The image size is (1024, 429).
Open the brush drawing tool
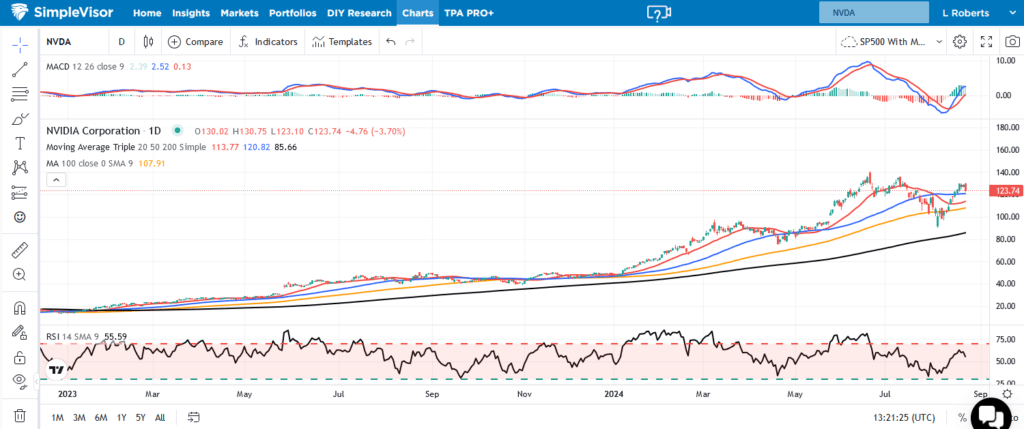19,119
